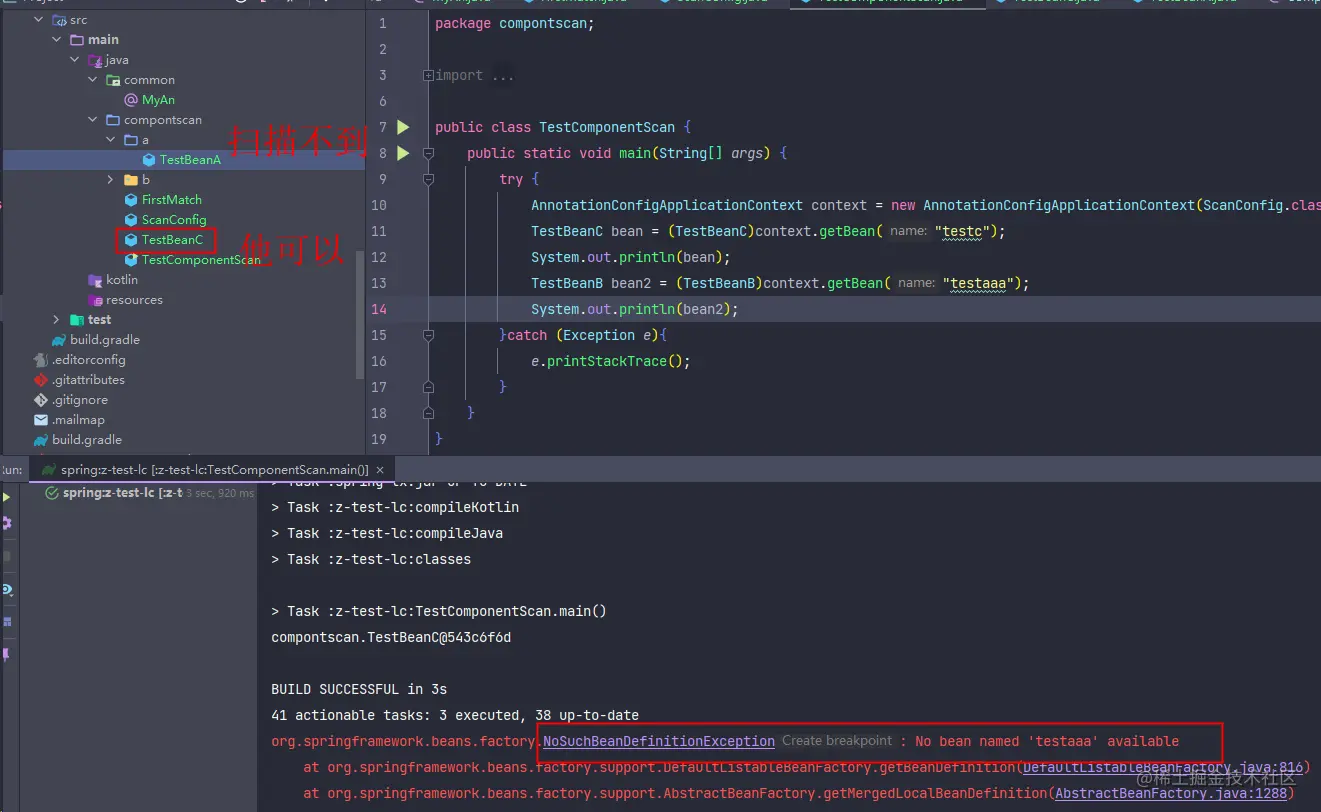Click the FirstMatch class icon
The image size is (1321, 812).
(x=131, y=200)
